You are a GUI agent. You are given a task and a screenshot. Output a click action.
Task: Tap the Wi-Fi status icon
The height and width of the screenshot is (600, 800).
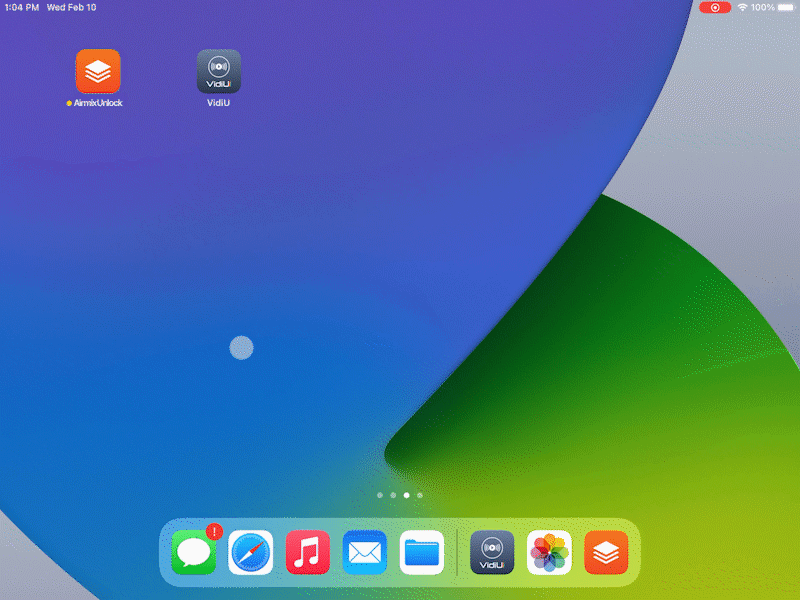click(x=743, y=8)
